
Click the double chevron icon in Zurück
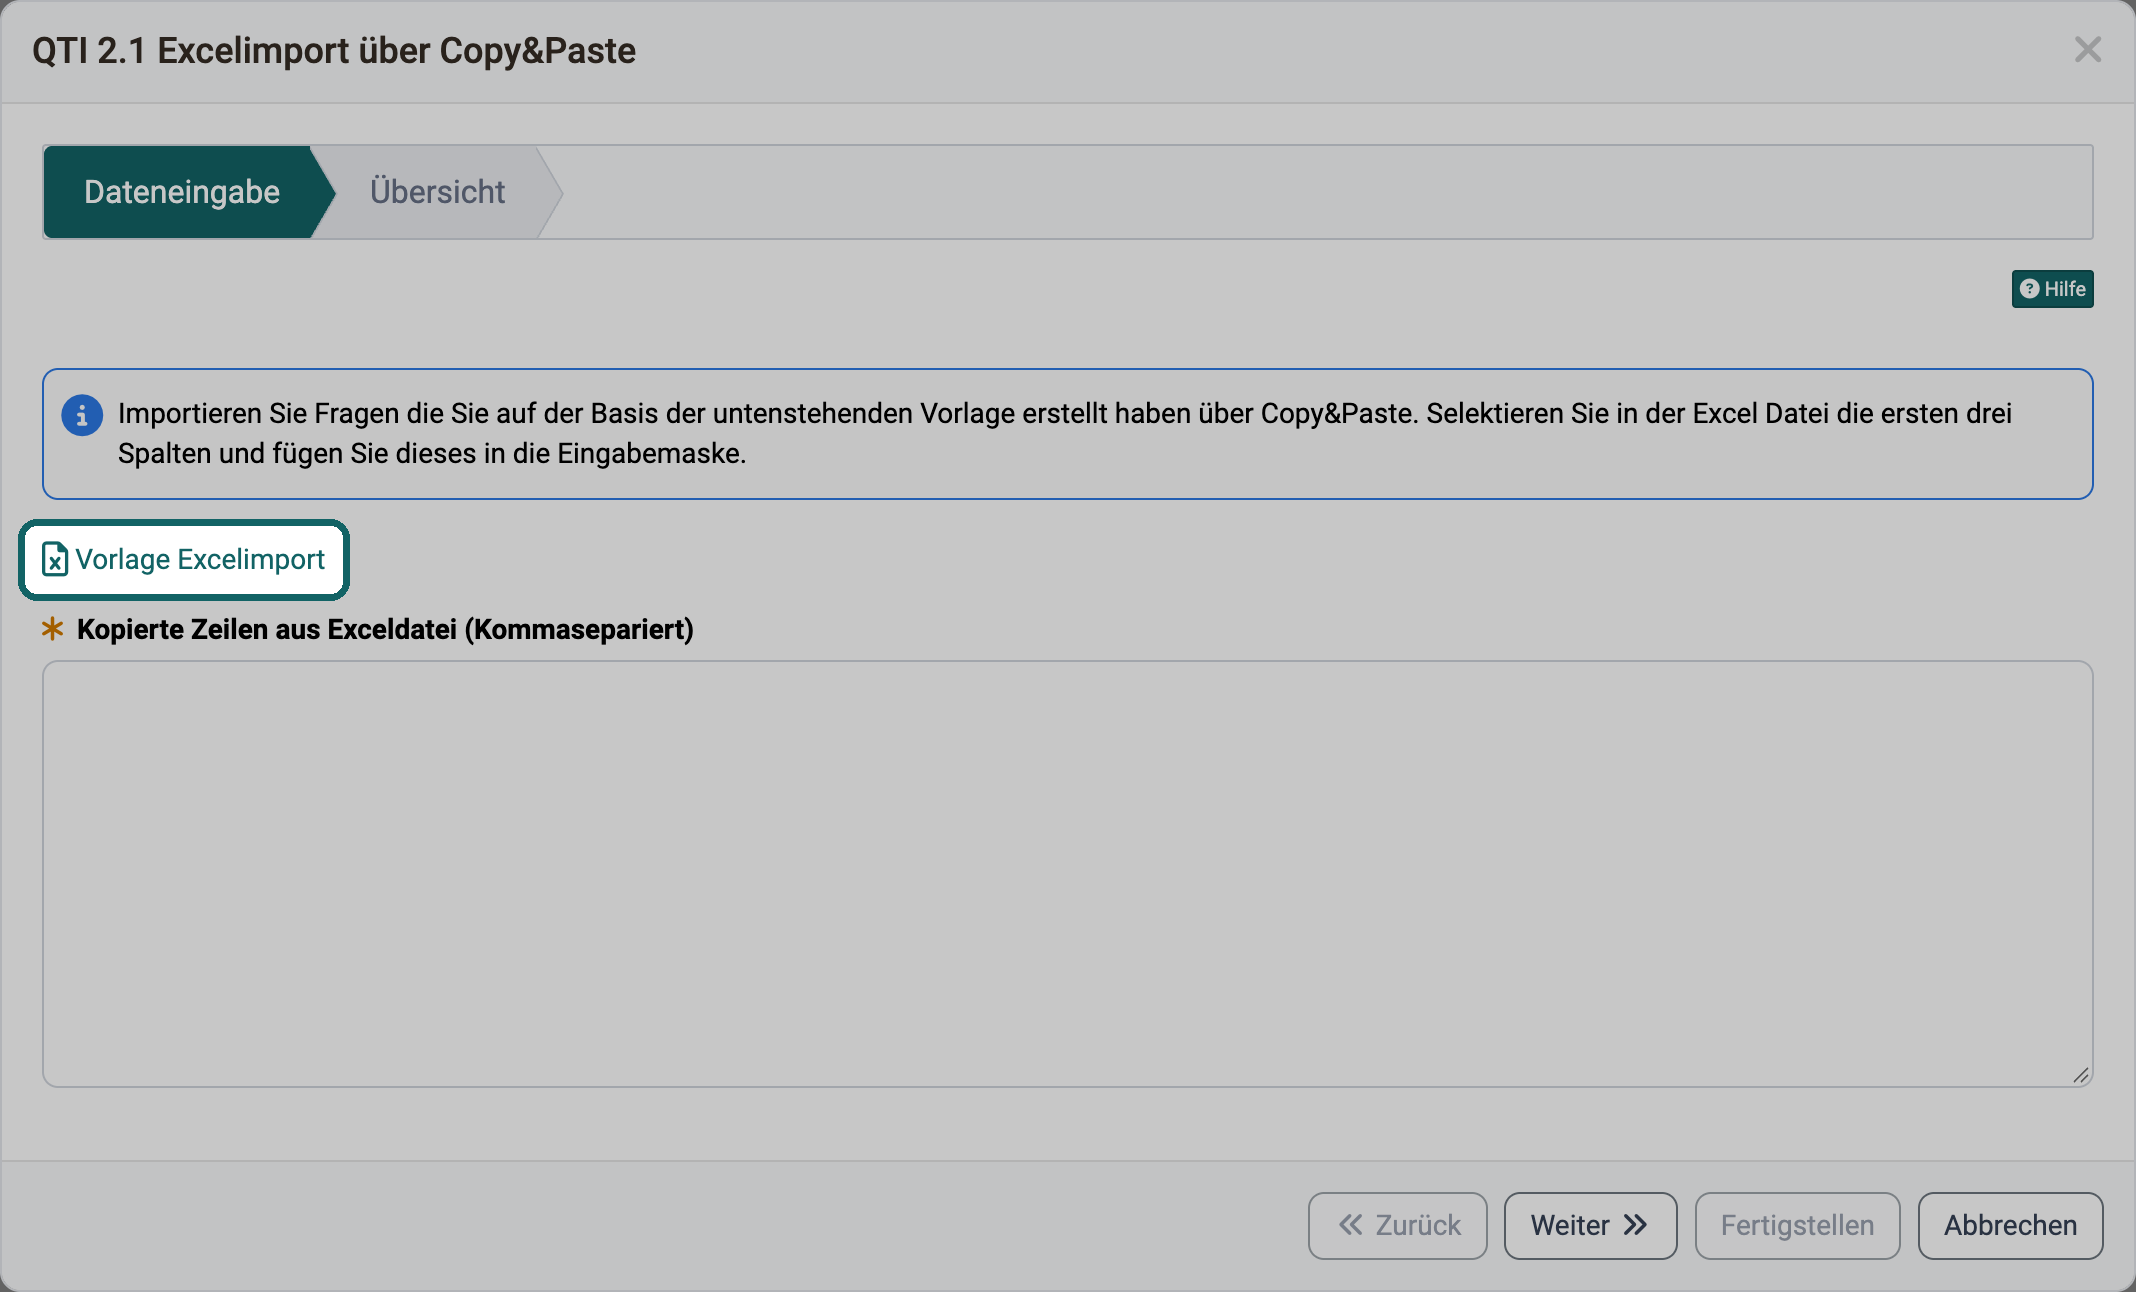[1351, 1225]
